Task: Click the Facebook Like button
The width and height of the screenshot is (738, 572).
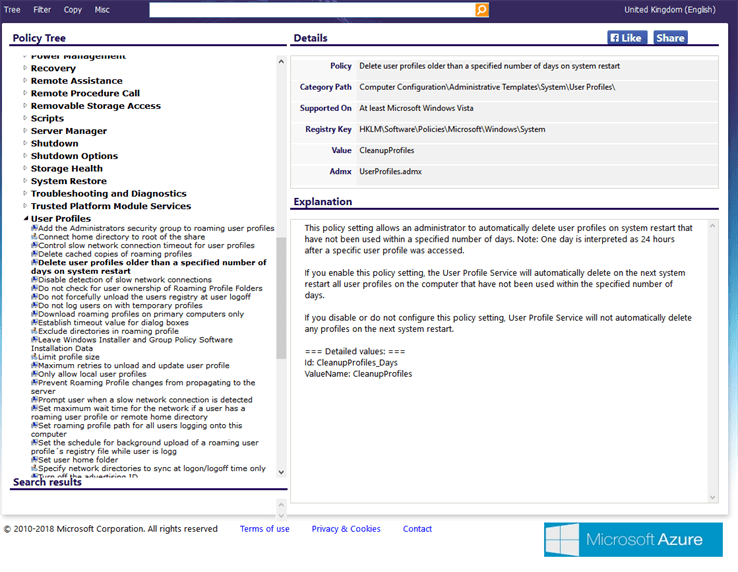Action: click(627, 38)
